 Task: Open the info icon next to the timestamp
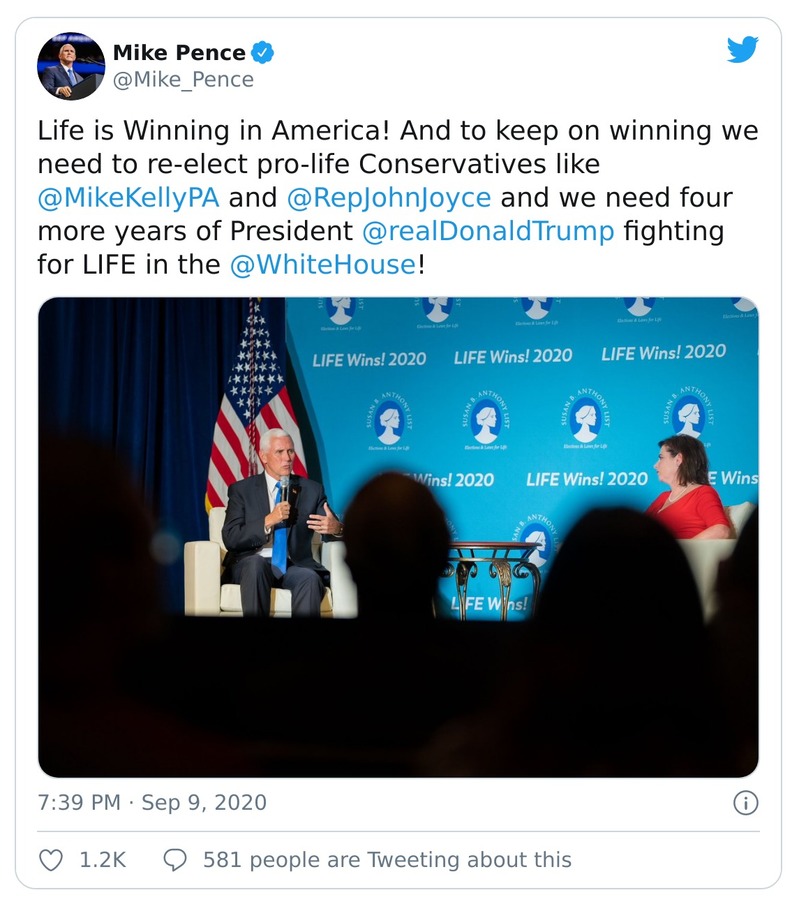tap(744, 801)
